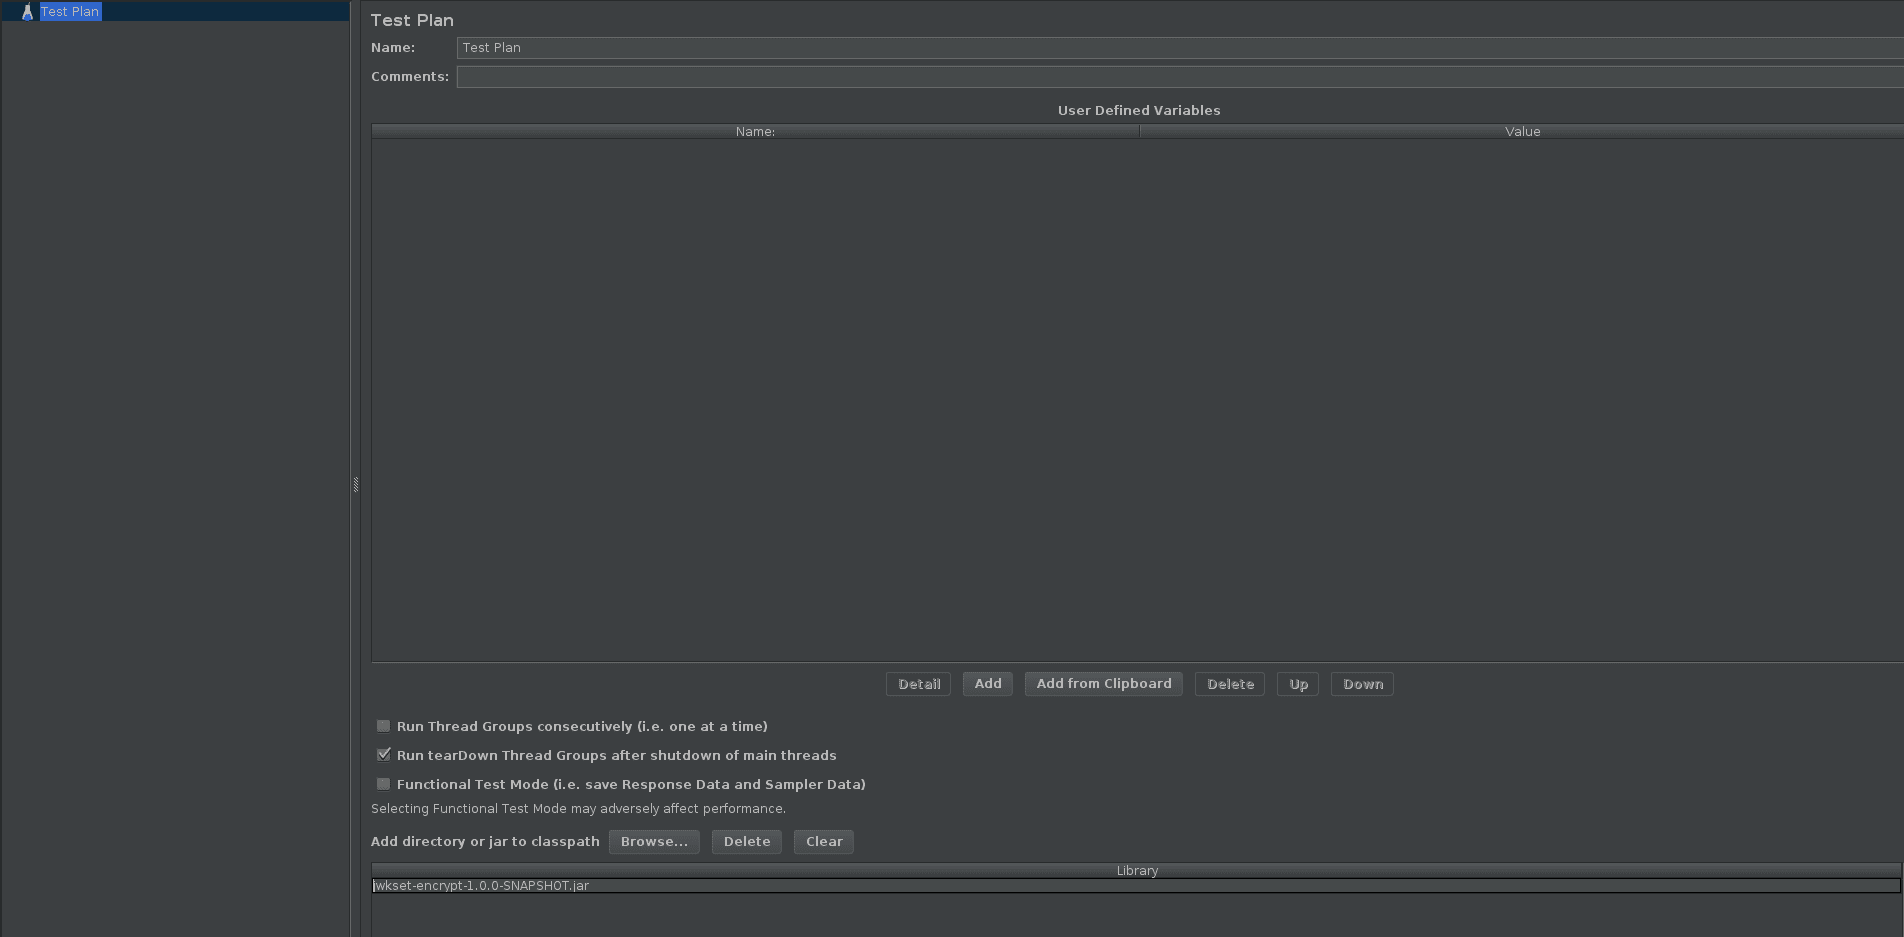Click the Up button
This screenshot has height=937, width=1904.
coord(1298,684)
